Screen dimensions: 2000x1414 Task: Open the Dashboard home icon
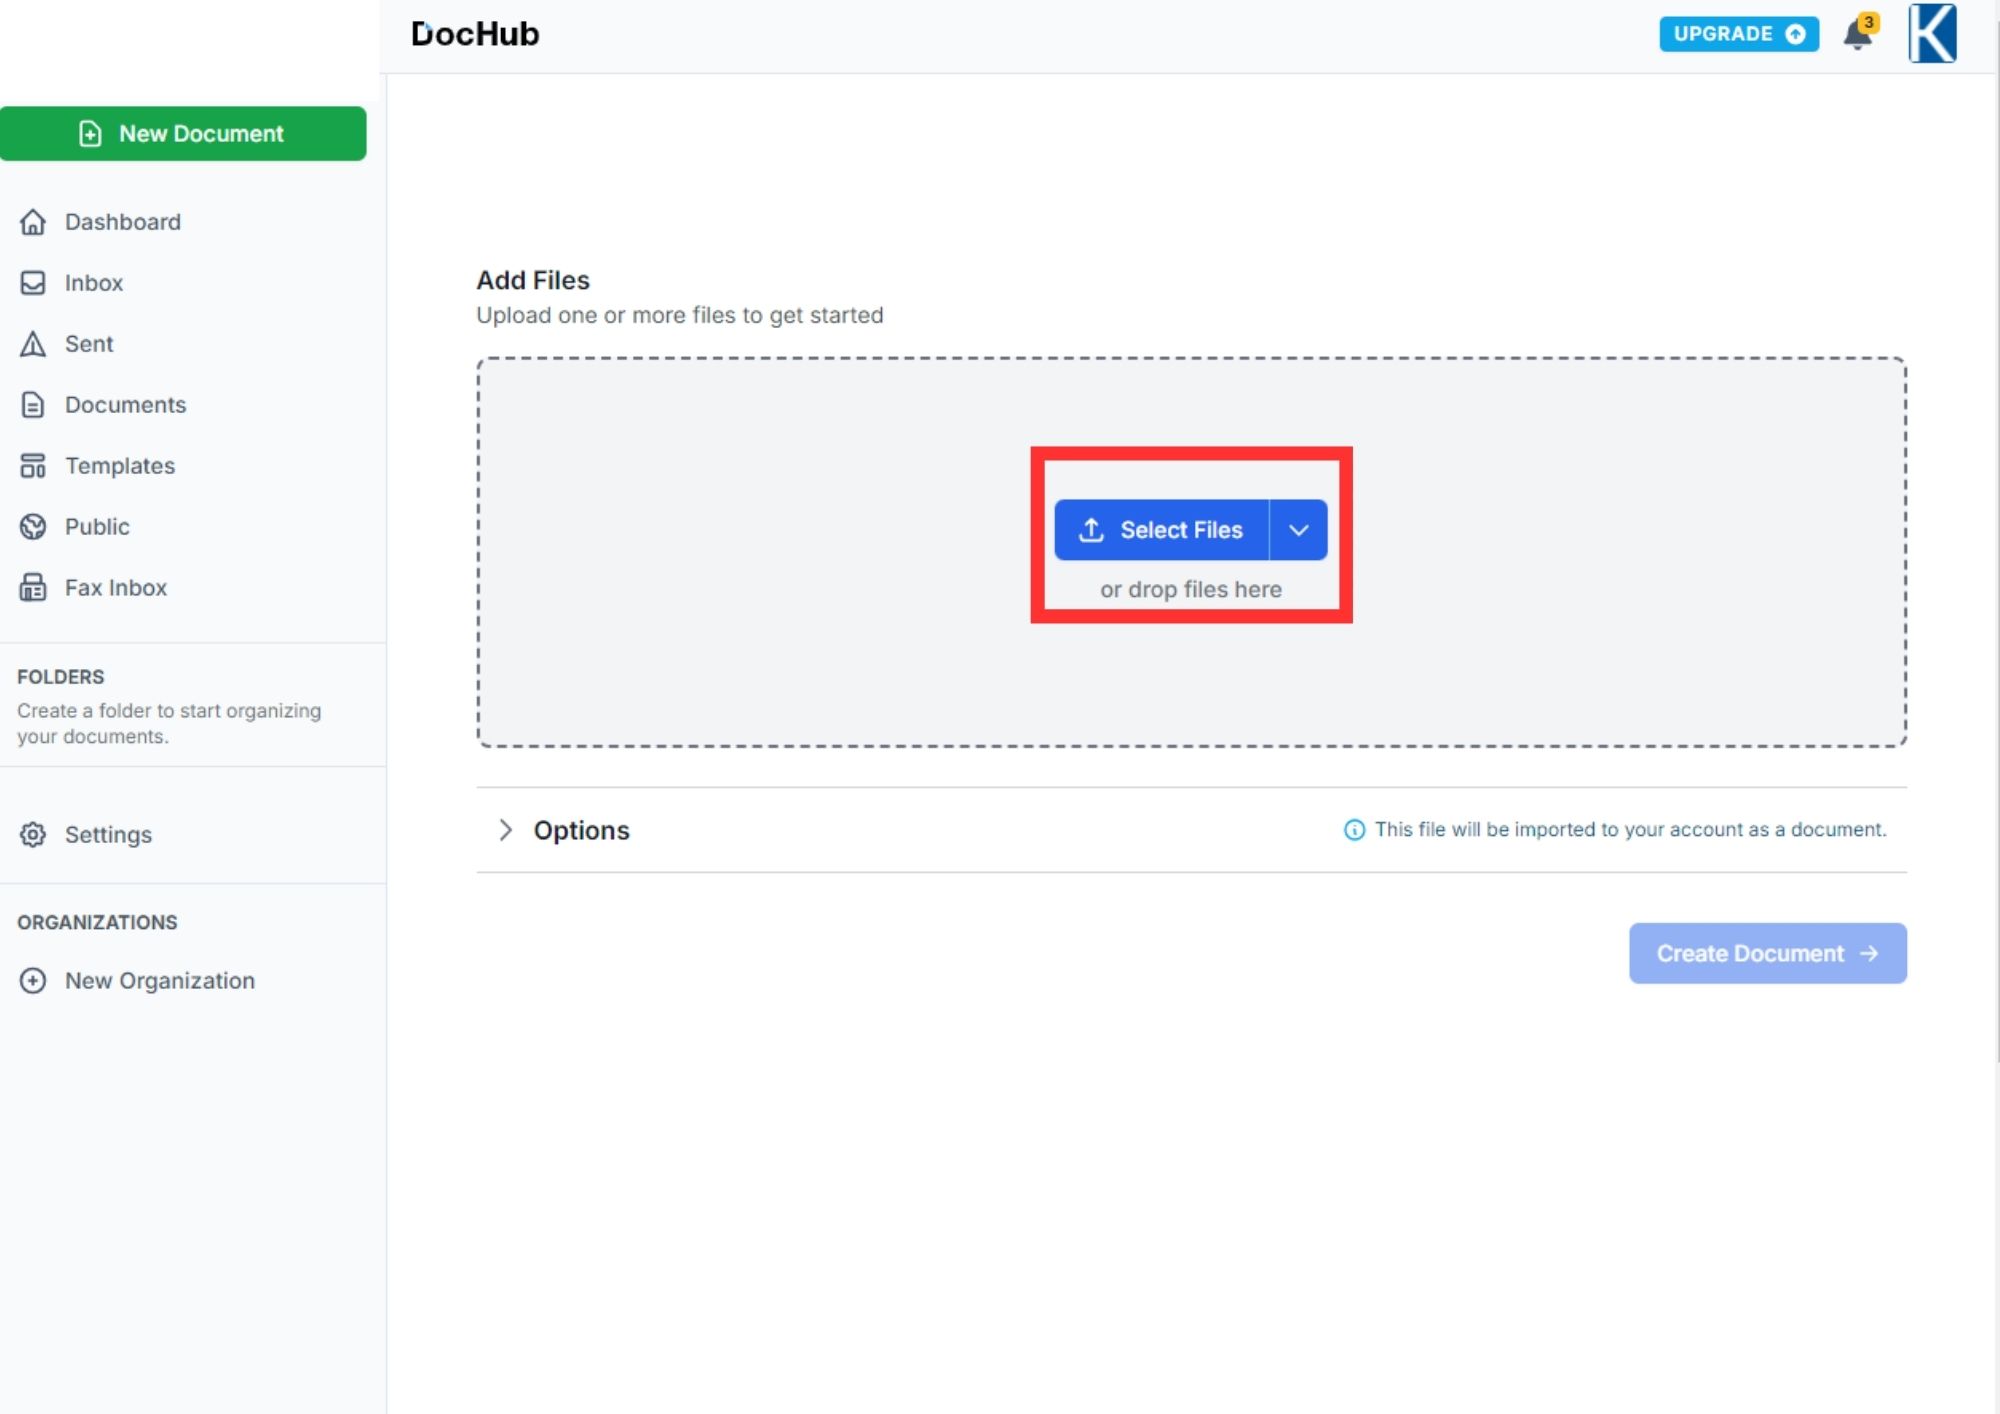[33, 222]
